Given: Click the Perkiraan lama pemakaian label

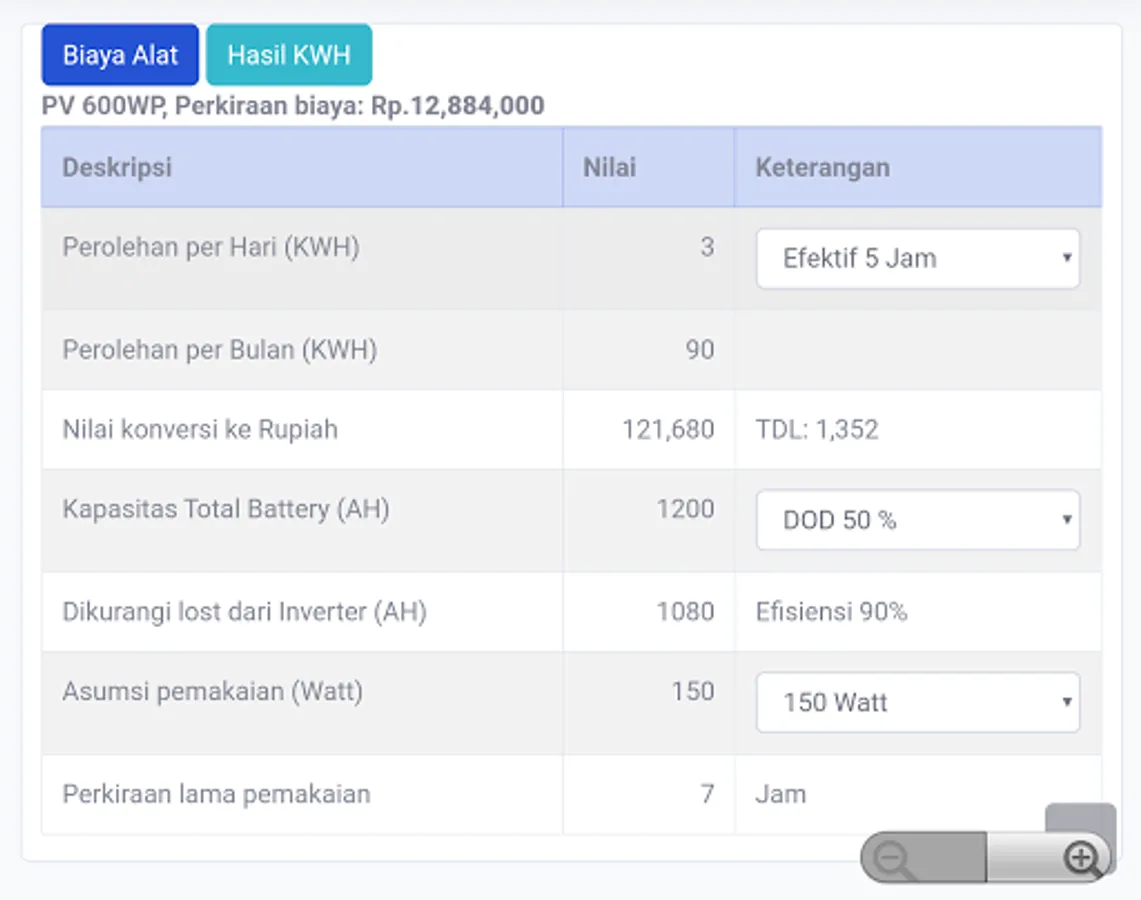Looking at the screenshot, I should tap(216, 794).
